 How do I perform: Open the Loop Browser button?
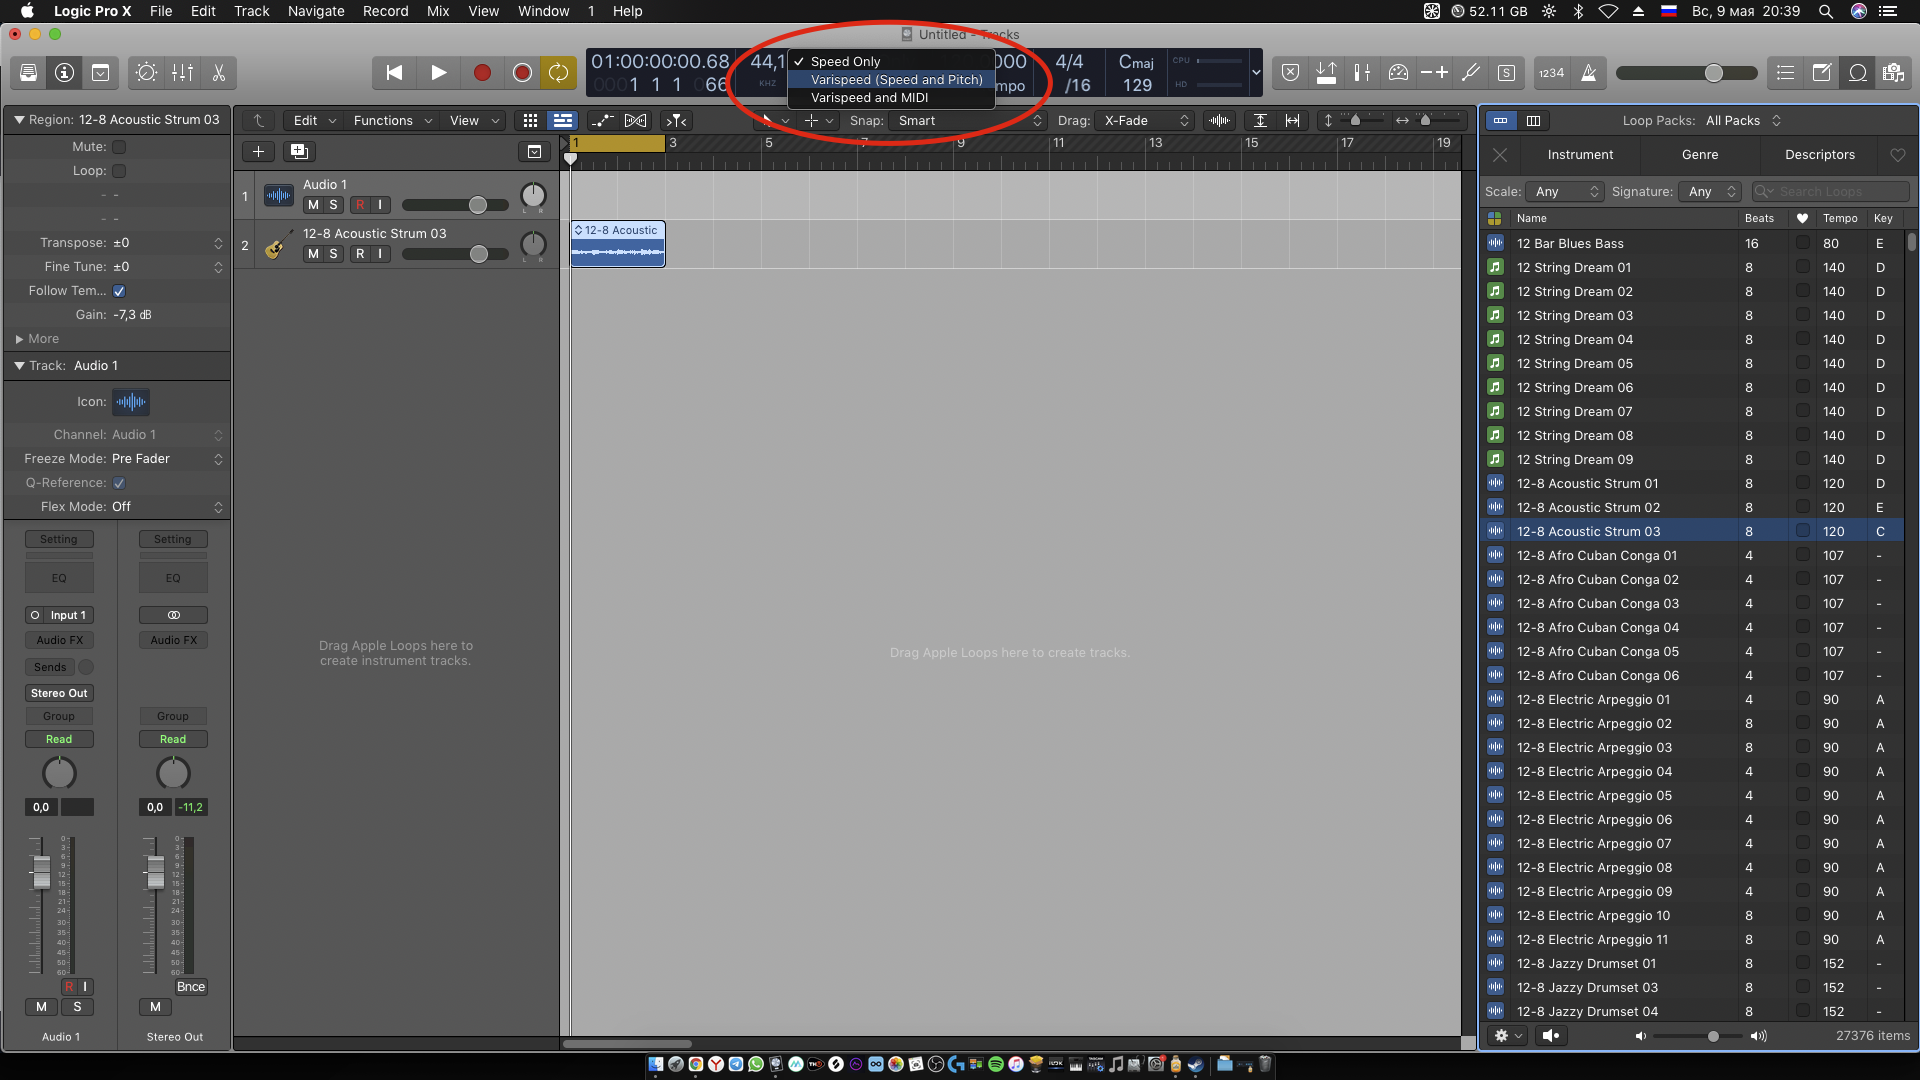1857,73
